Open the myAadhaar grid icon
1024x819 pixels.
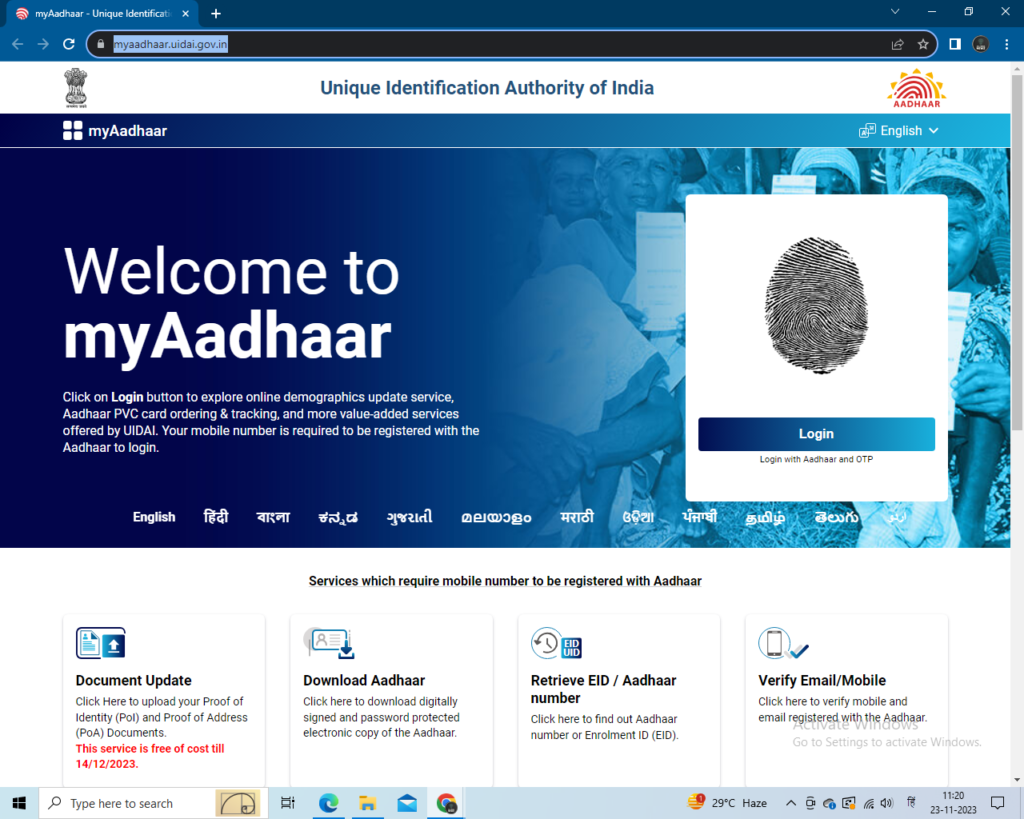(72, 131)
